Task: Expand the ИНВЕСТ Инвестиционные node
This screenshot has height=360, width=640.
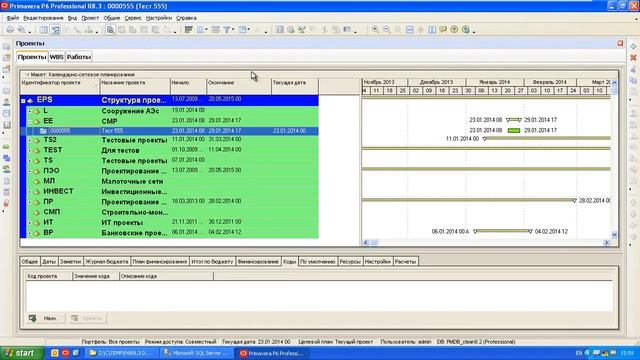Action: (29, 191)
